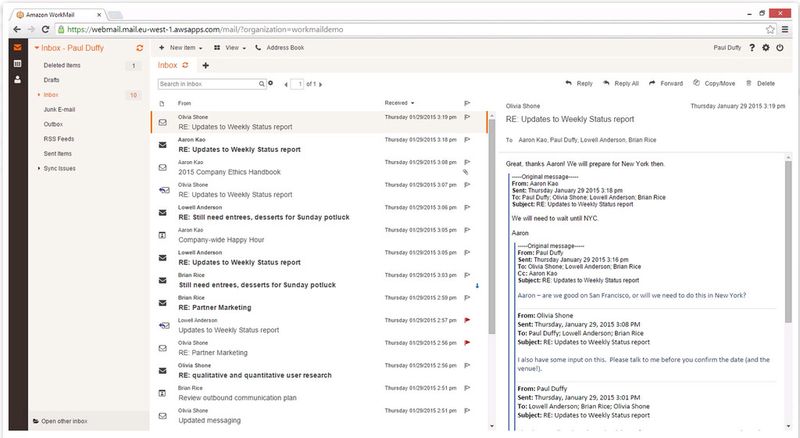Screen dimensions: 800x438
Task: Click the Reply All button
Action: 621,84
